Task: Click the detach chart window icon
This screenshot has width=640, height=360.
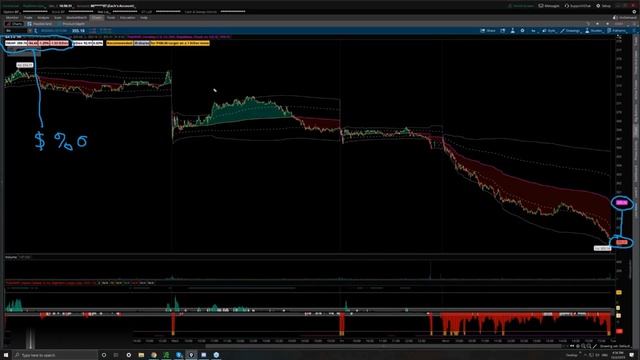Action: tap(502, 31)
